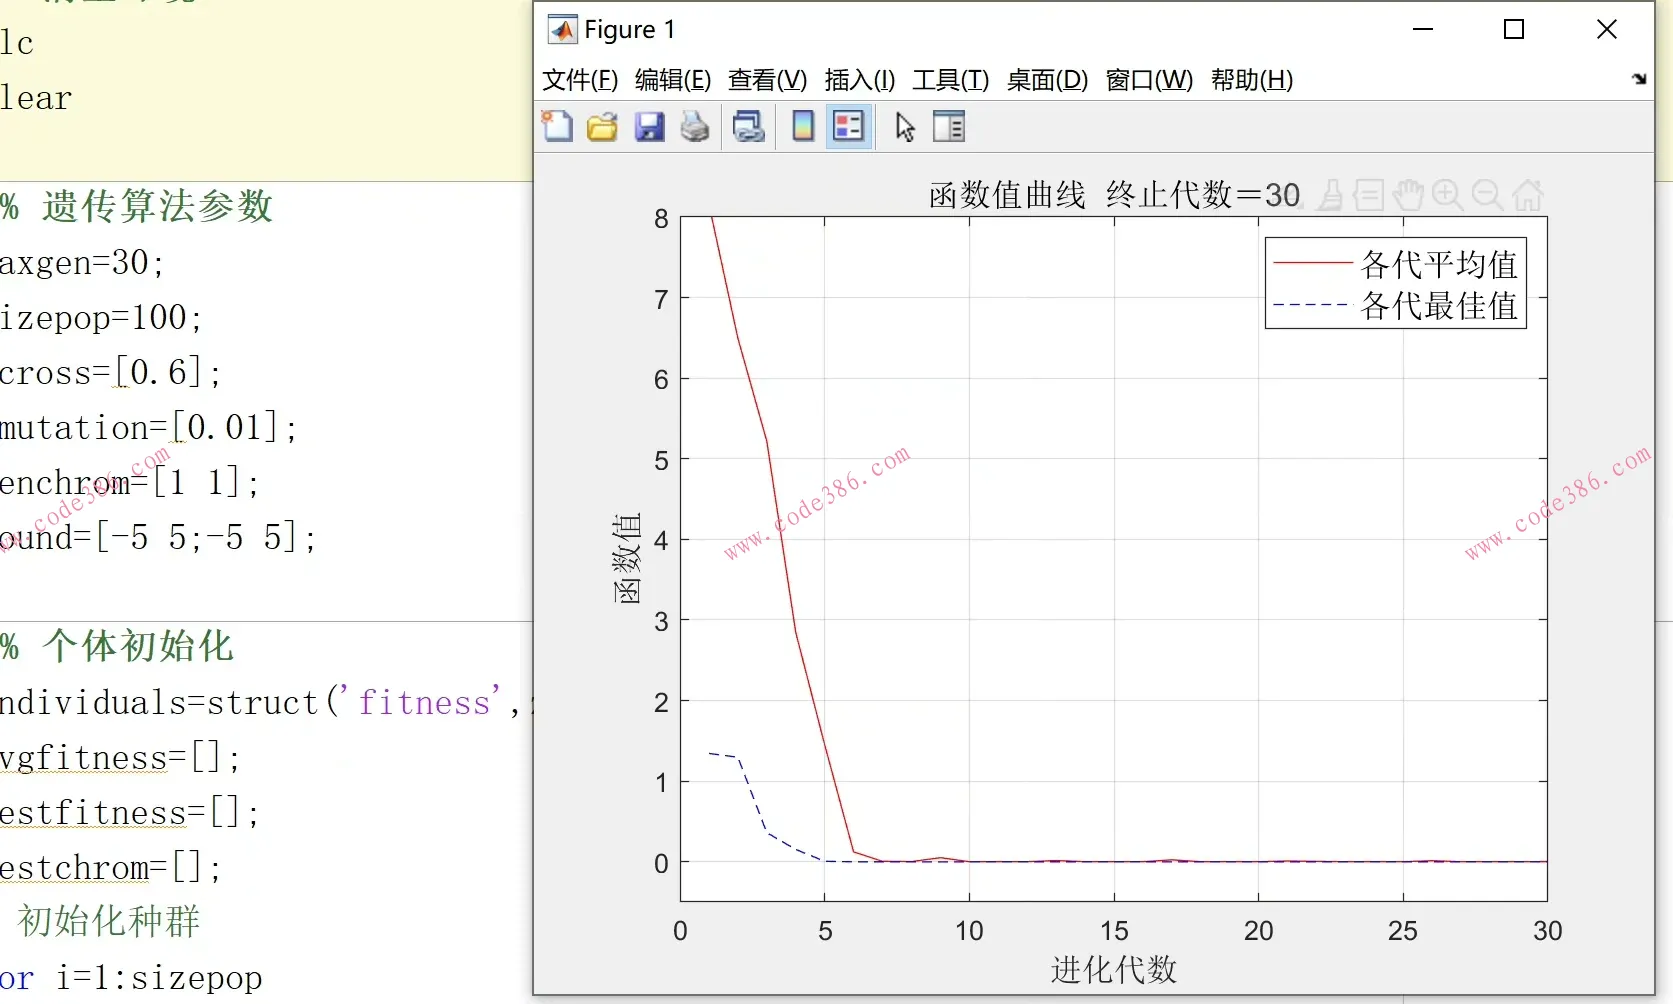Click the y-axis tick label 8
Viewport: 1673px width, 1004px height.
661,219
